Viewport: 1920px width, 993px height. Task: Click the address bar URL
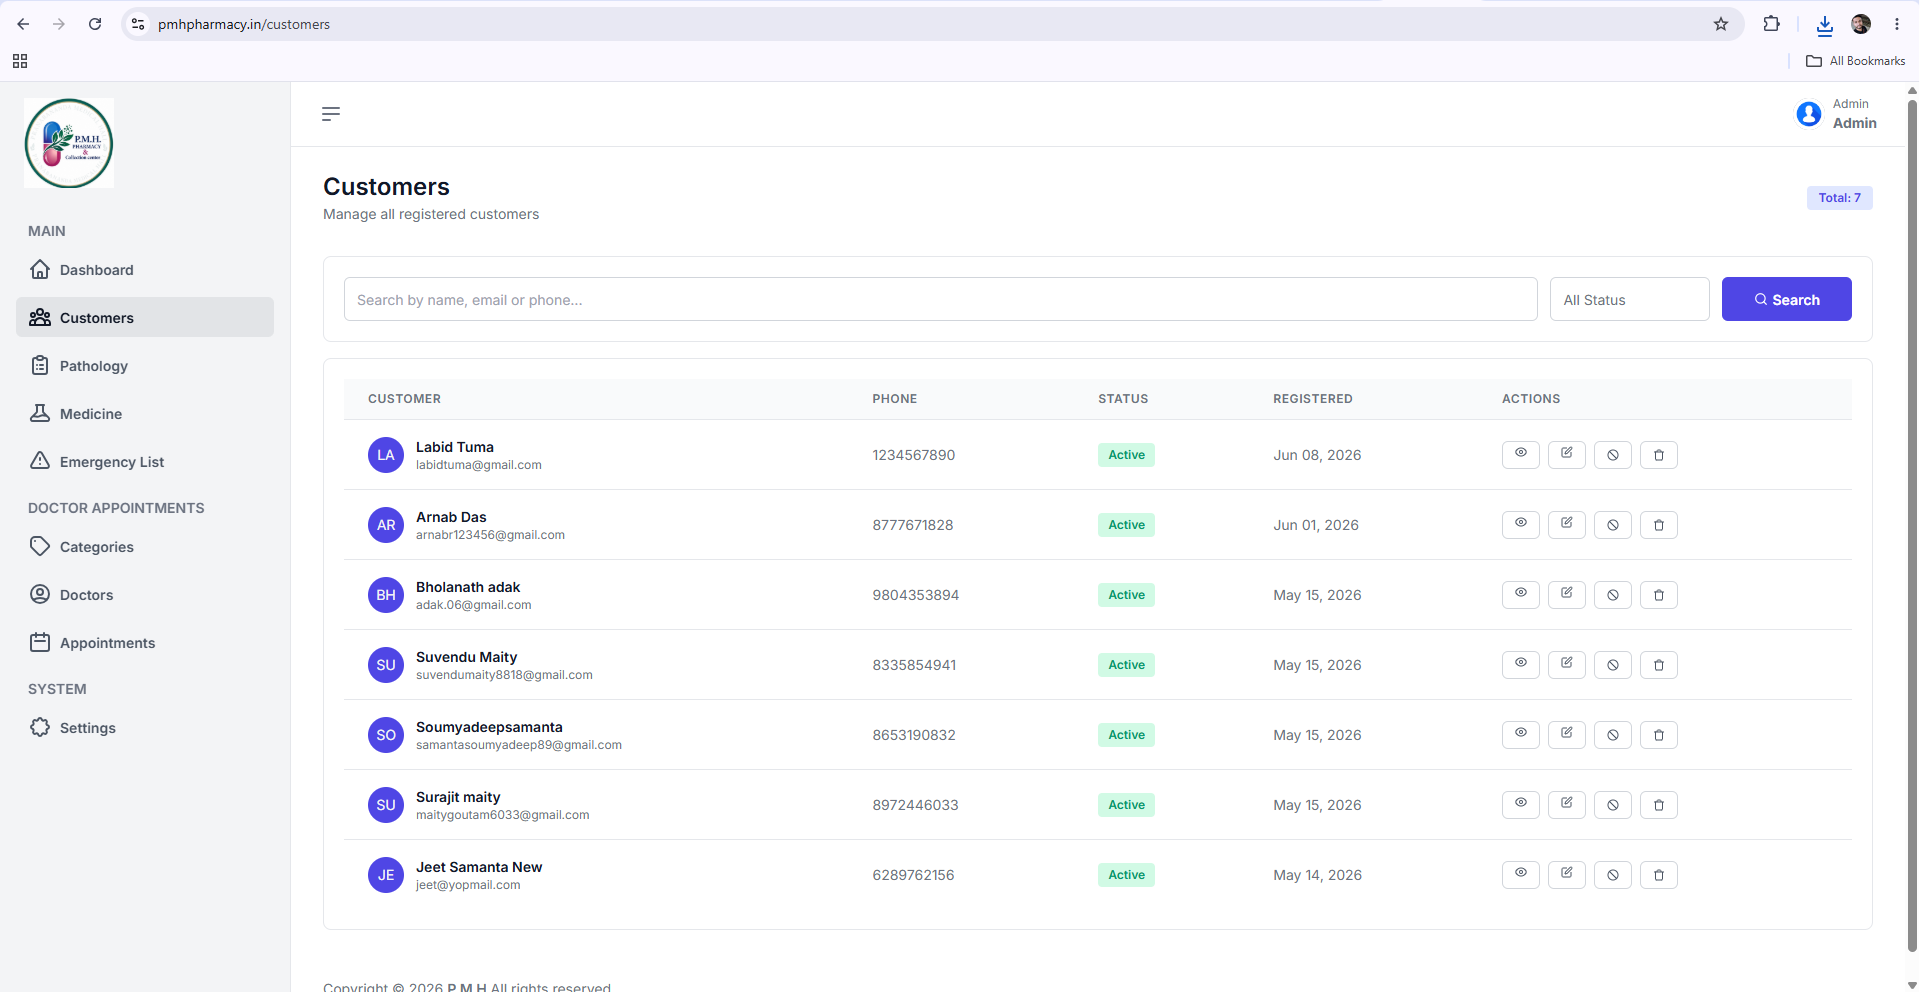click(244, 24)
